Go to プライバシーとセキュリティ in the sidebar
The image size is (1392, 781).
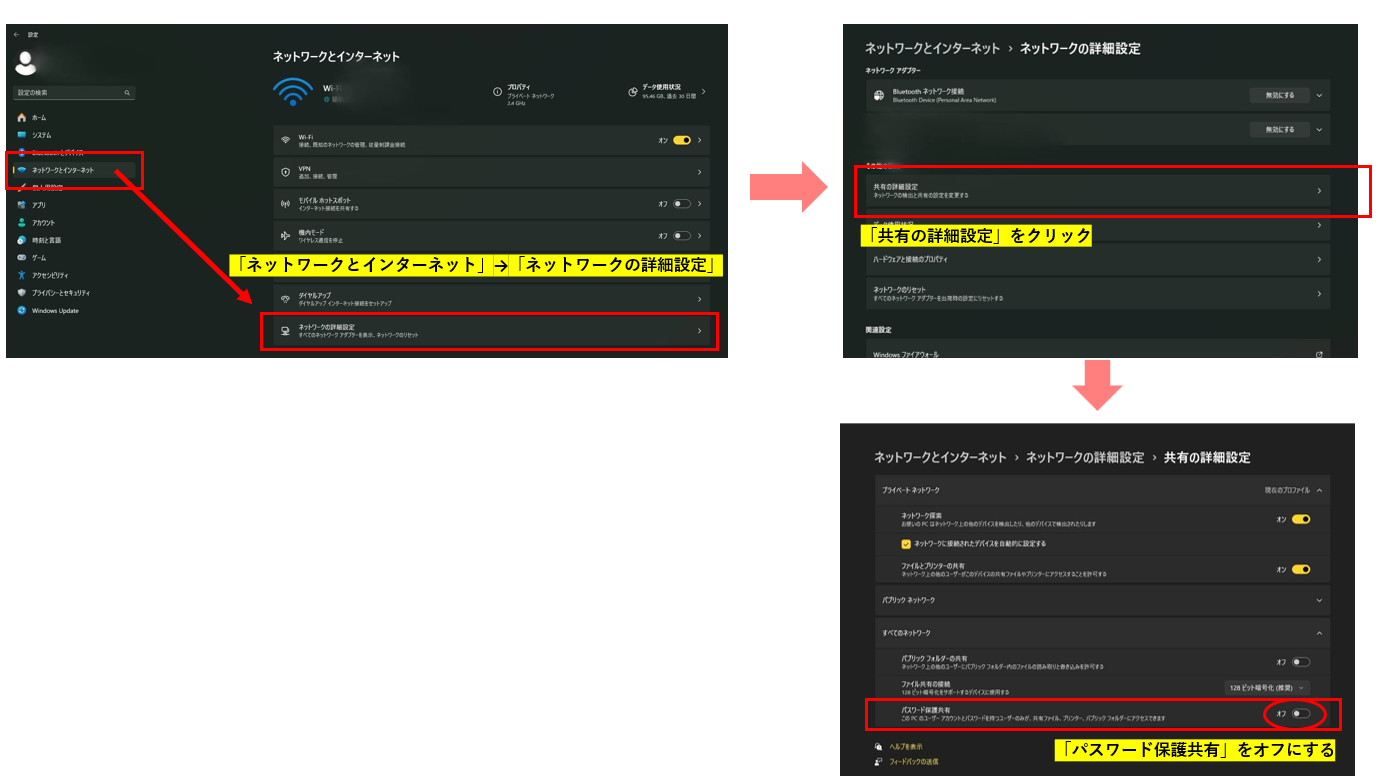click(61, 293)
